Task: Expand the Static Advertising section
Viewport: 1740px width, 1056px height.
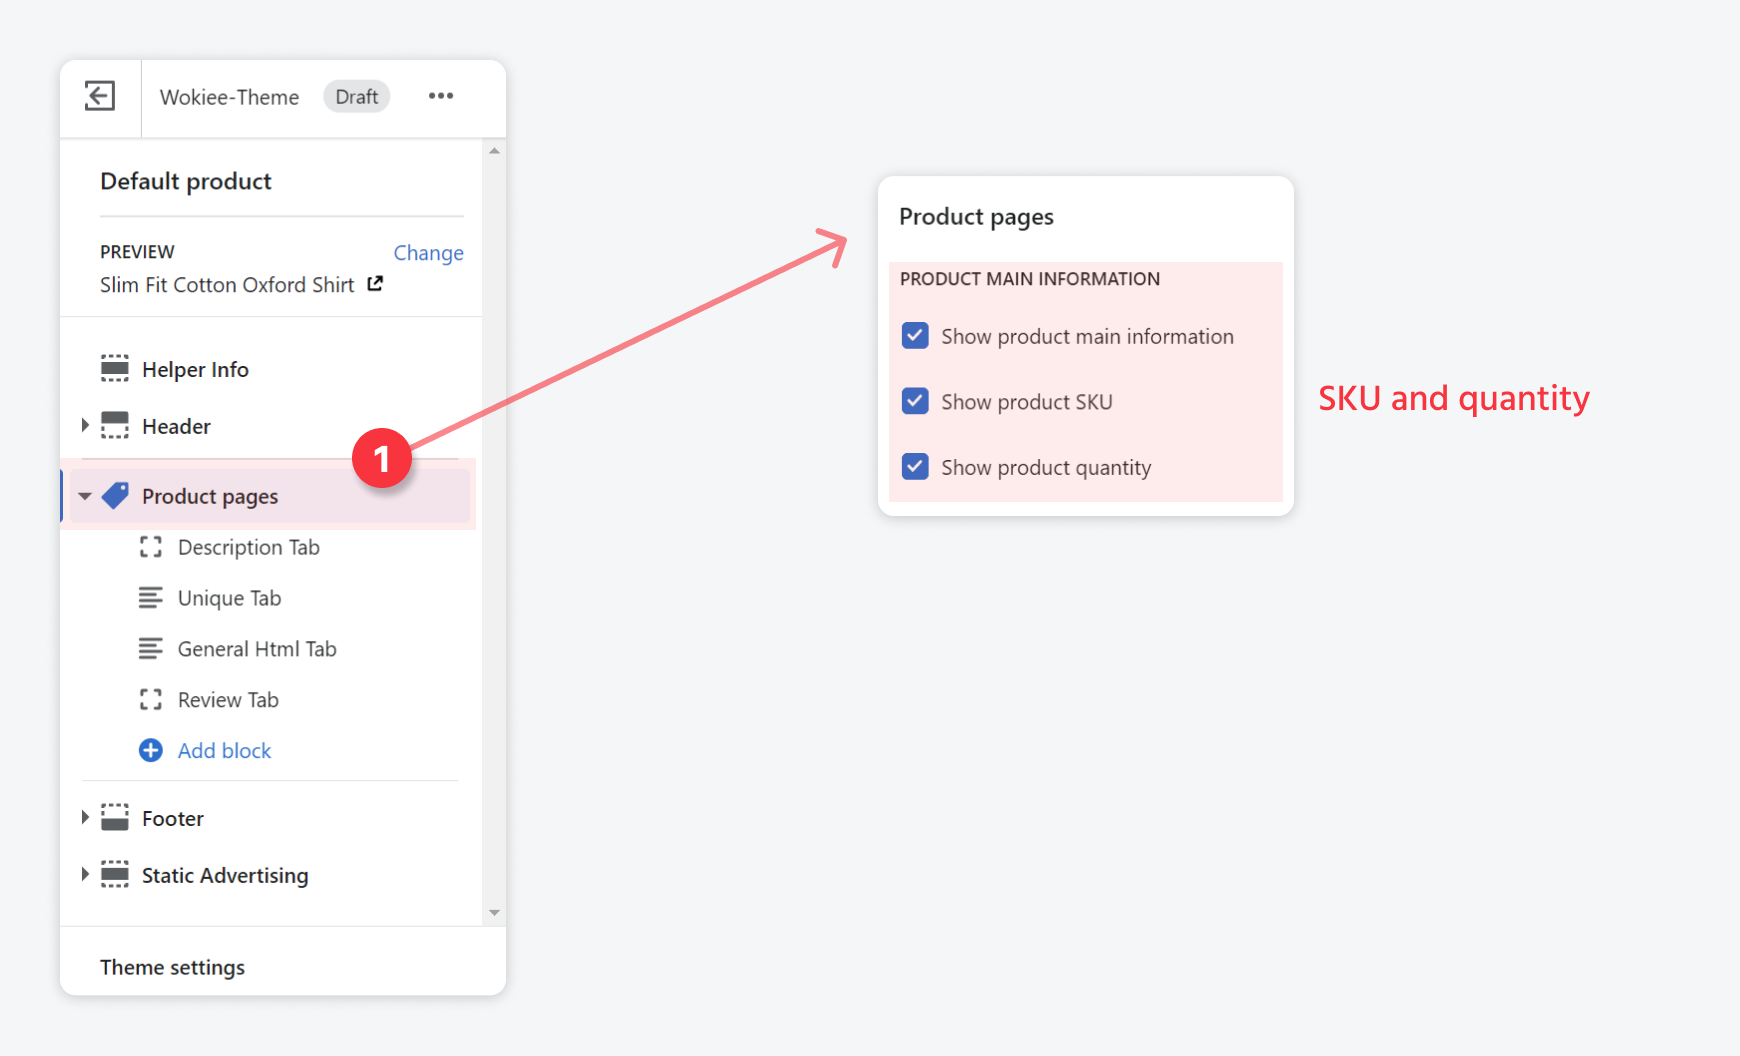Action: click(x=85, y=874)
